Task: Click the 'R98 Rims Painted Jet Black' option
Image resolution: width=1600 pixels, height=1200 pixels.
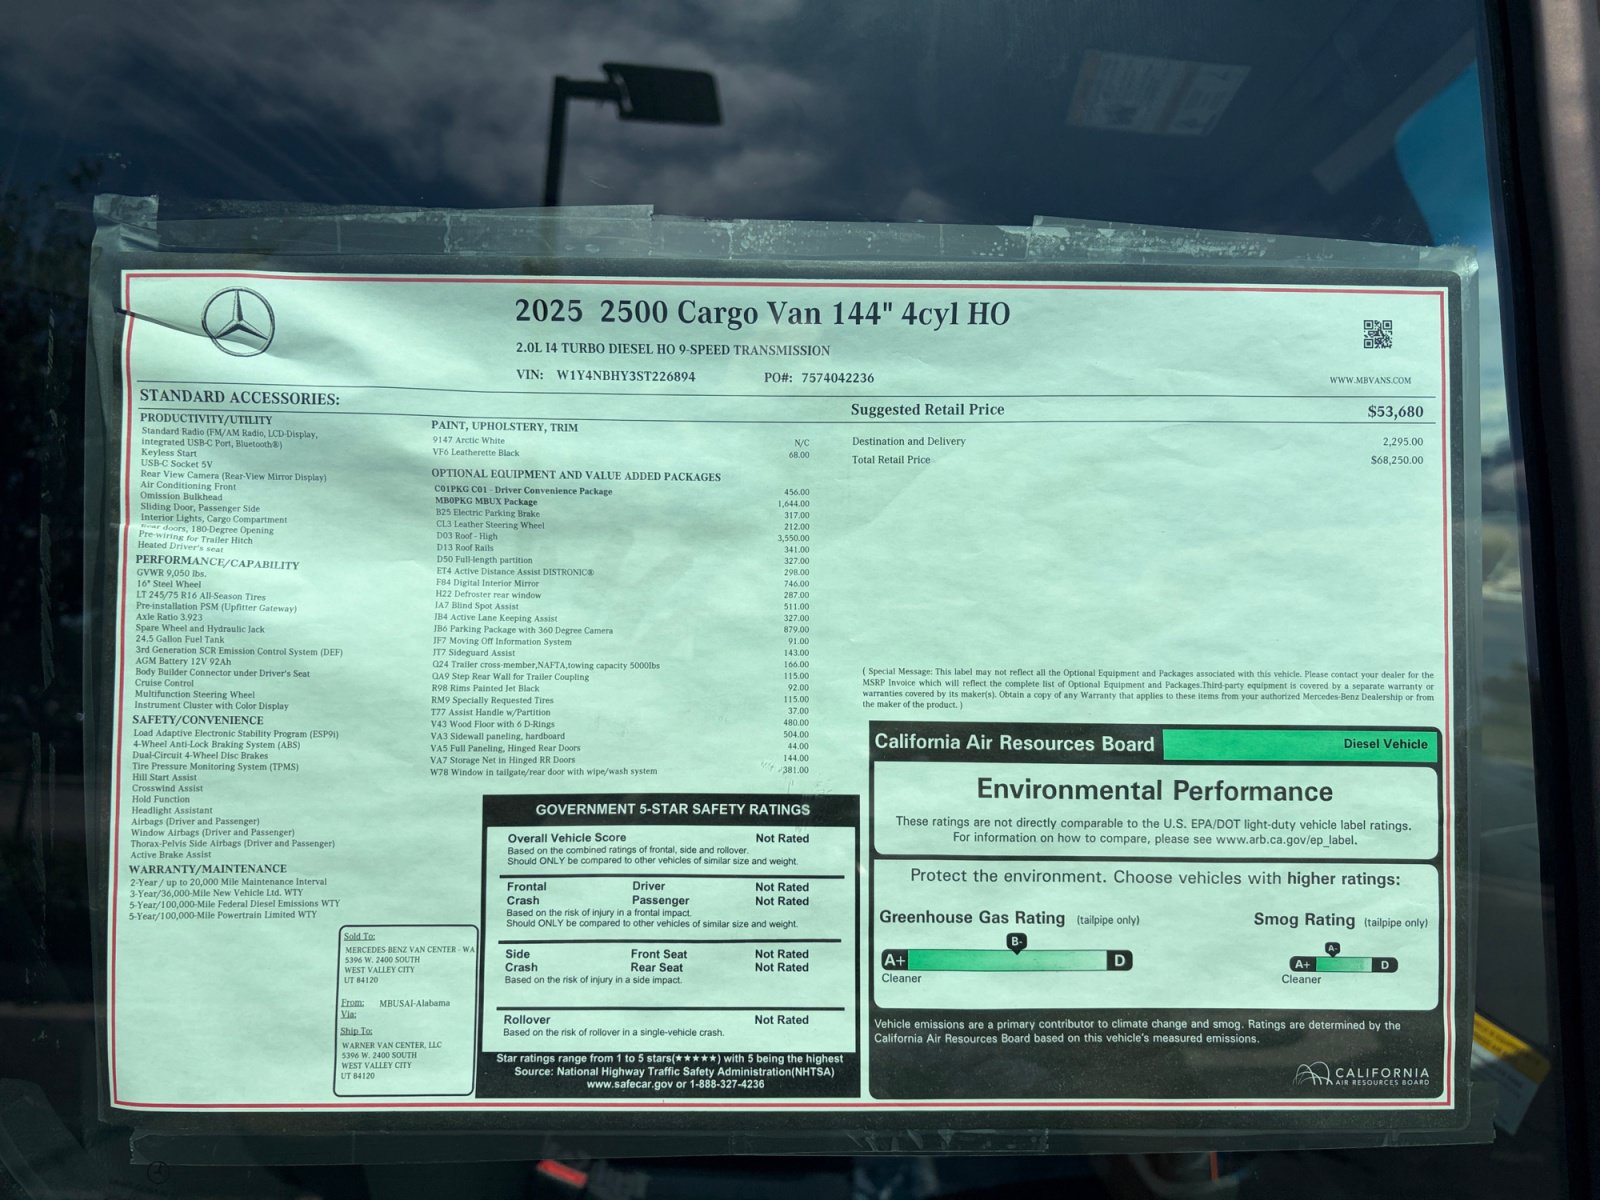Action: pyautogui.click(x=485, y=688)
